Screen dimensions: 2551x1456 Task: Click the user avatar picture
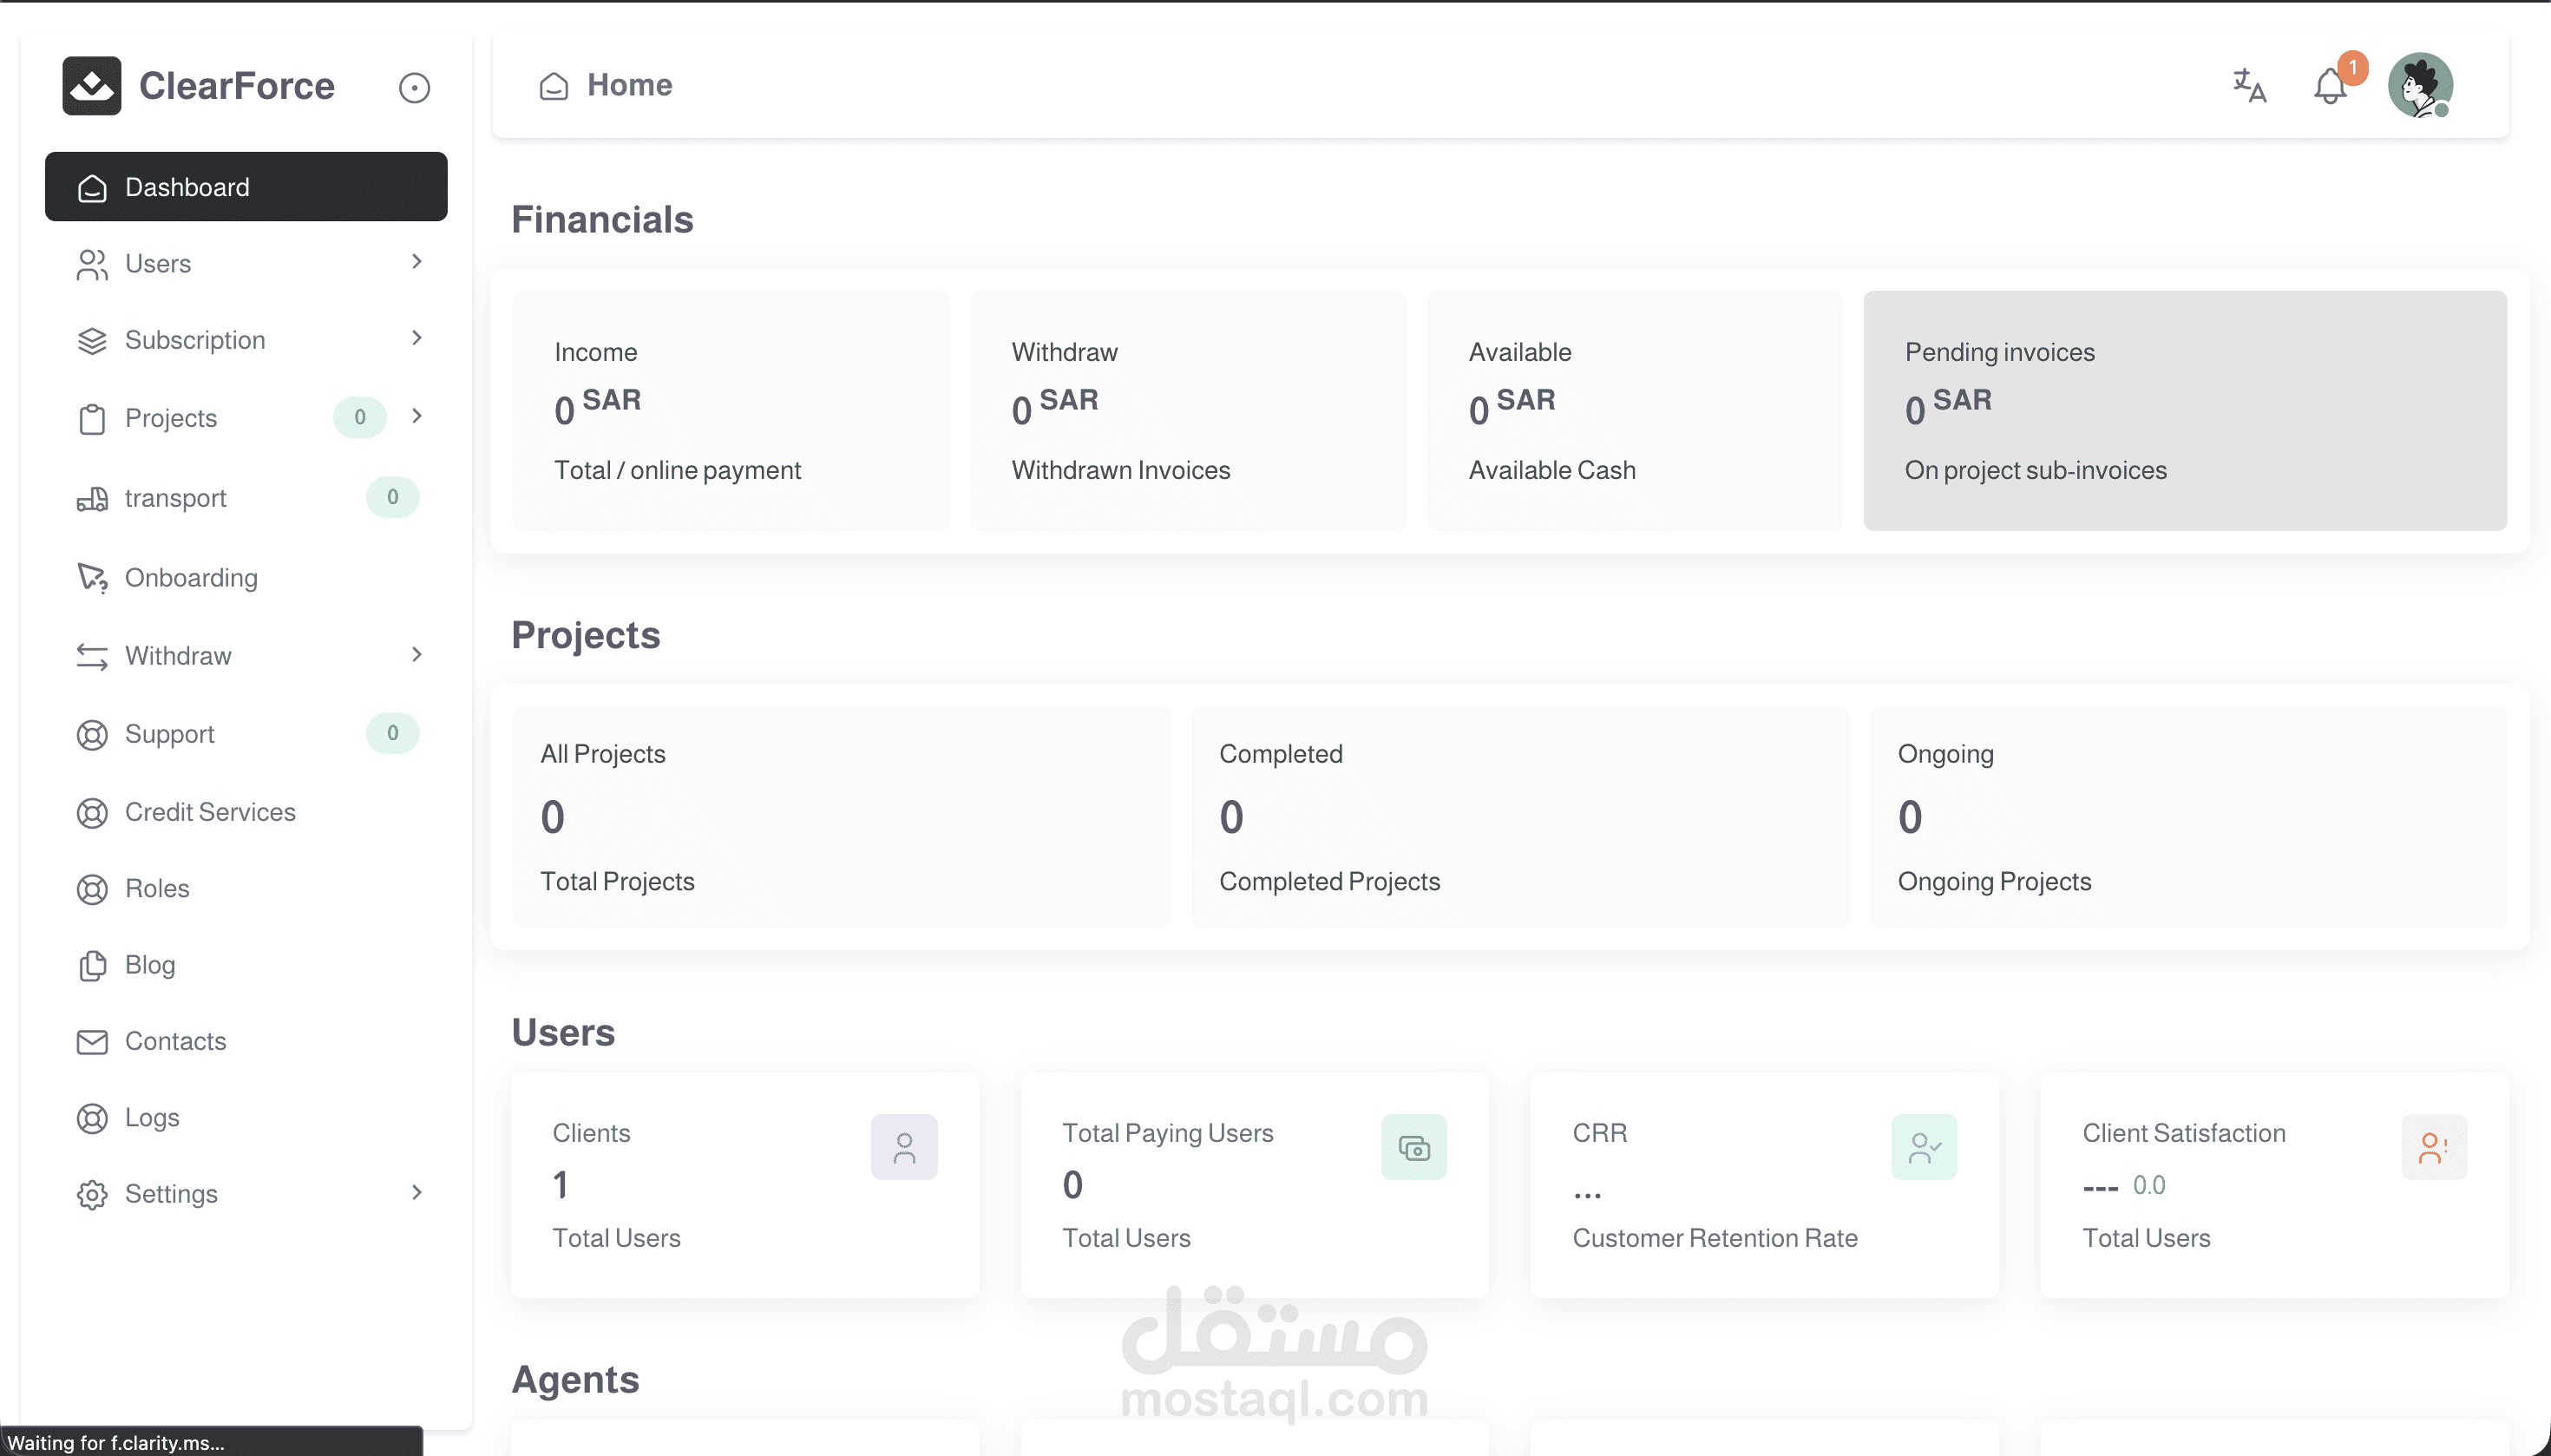[2418, 85]
